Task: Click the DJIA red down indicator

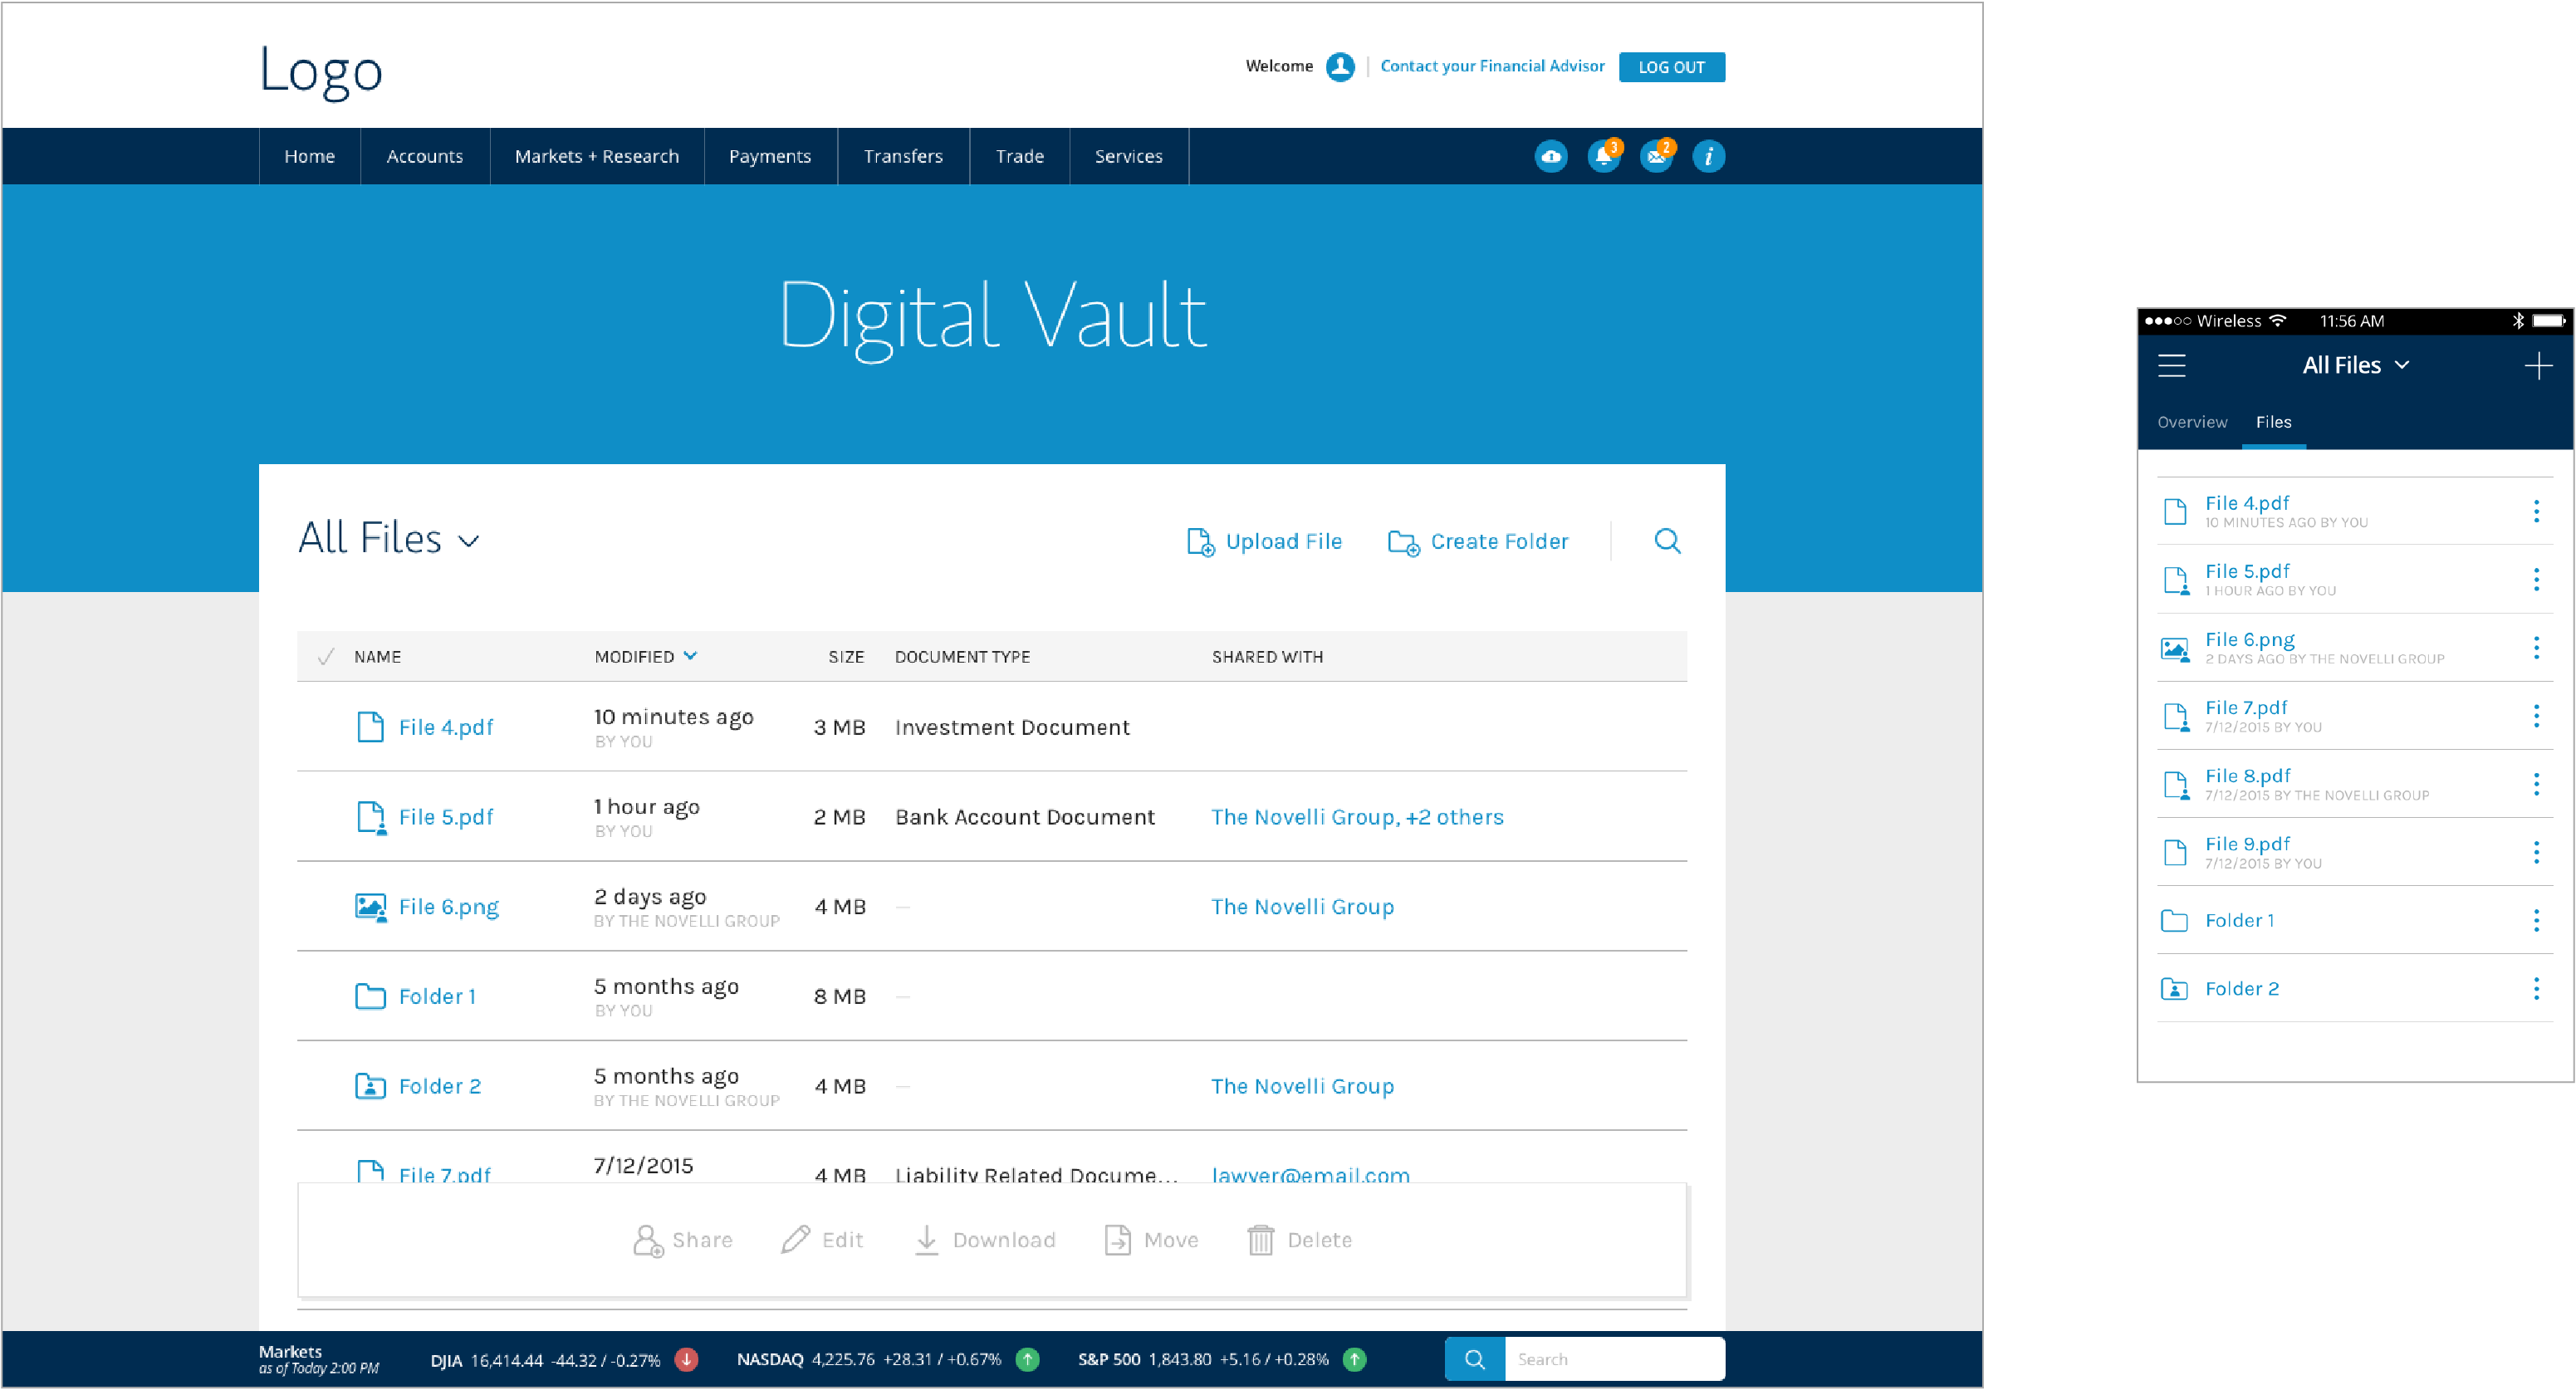Action: 686,1360
